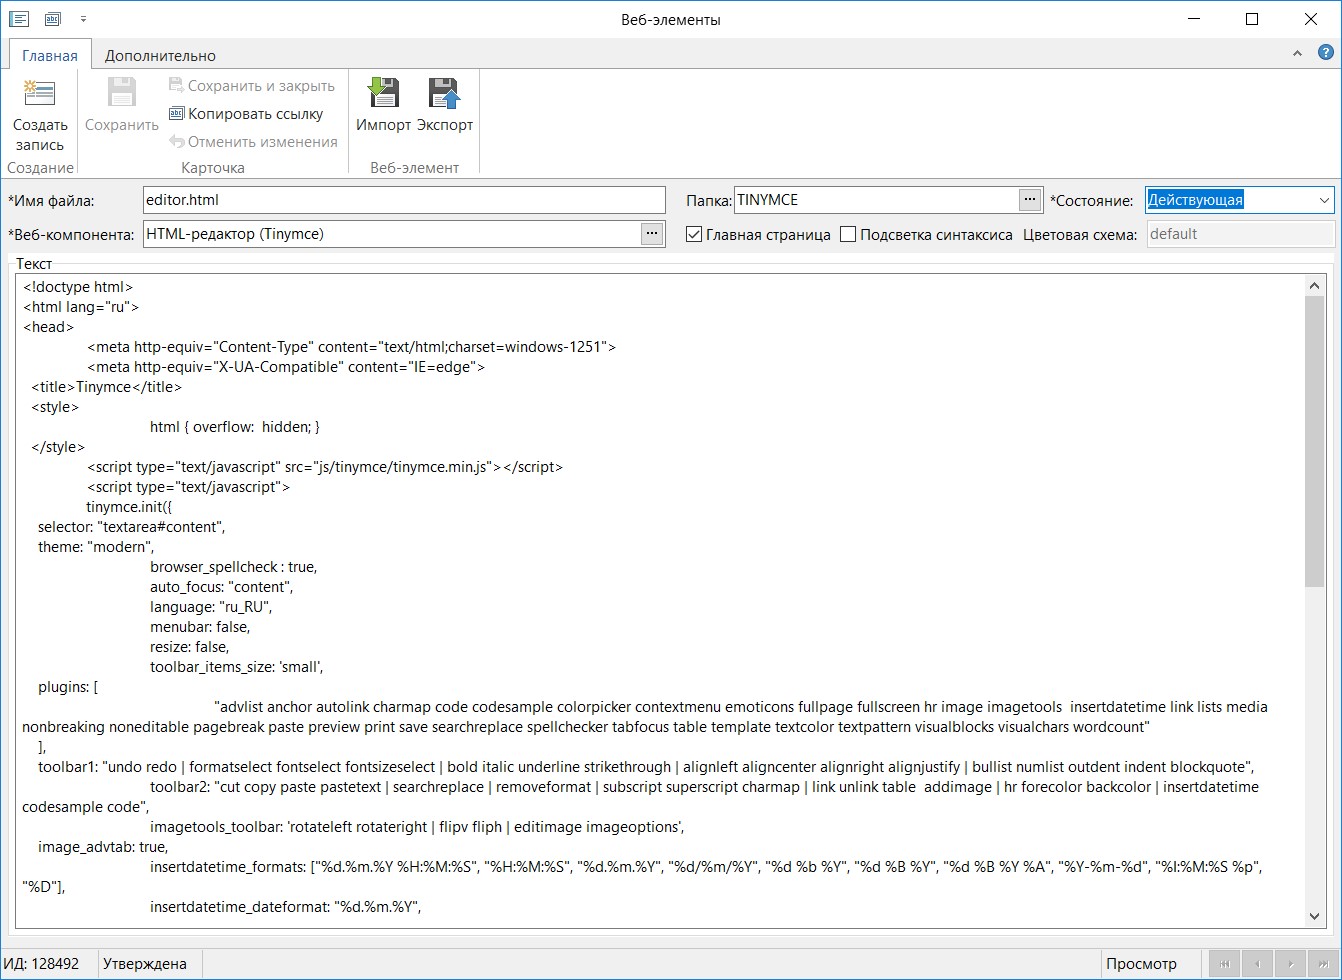This screenshot has height=980, width=1342.
Task: Open the Главная ribbon tab
Action: (50, 56)
